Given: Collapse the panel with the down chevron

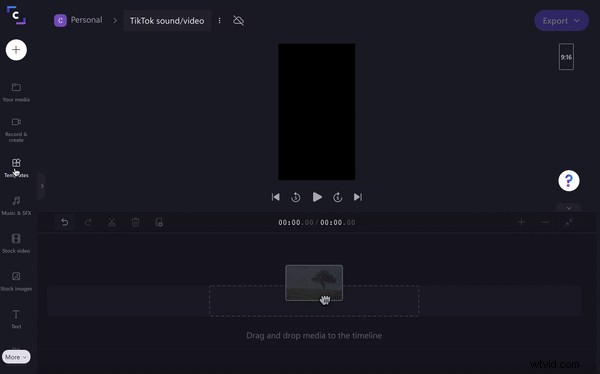Looking at the screenshot, I should (569, 208).
